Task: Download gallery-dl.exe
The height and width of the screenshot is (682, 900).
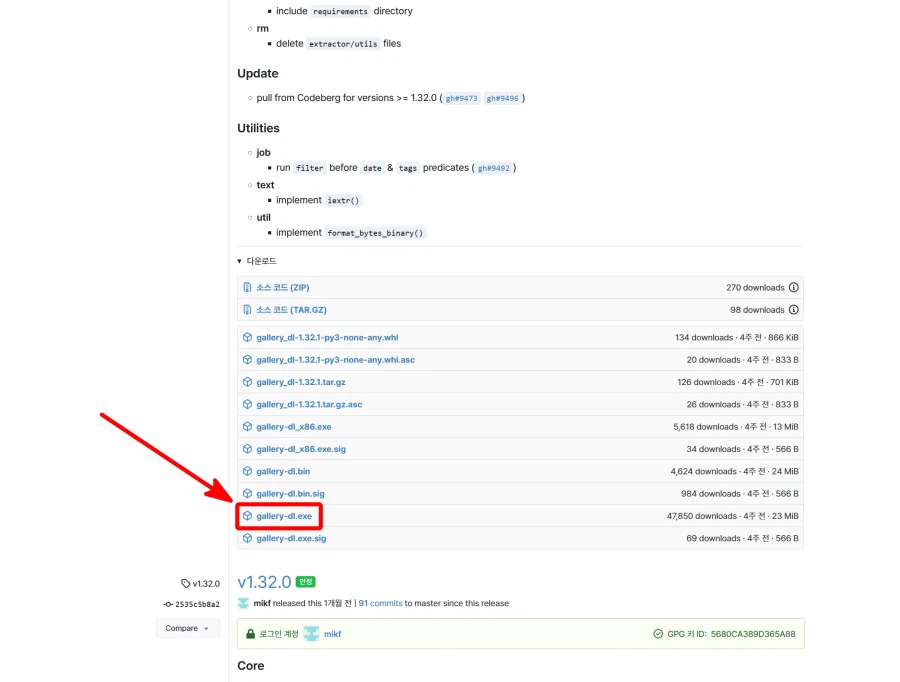Action: point(284,516)
